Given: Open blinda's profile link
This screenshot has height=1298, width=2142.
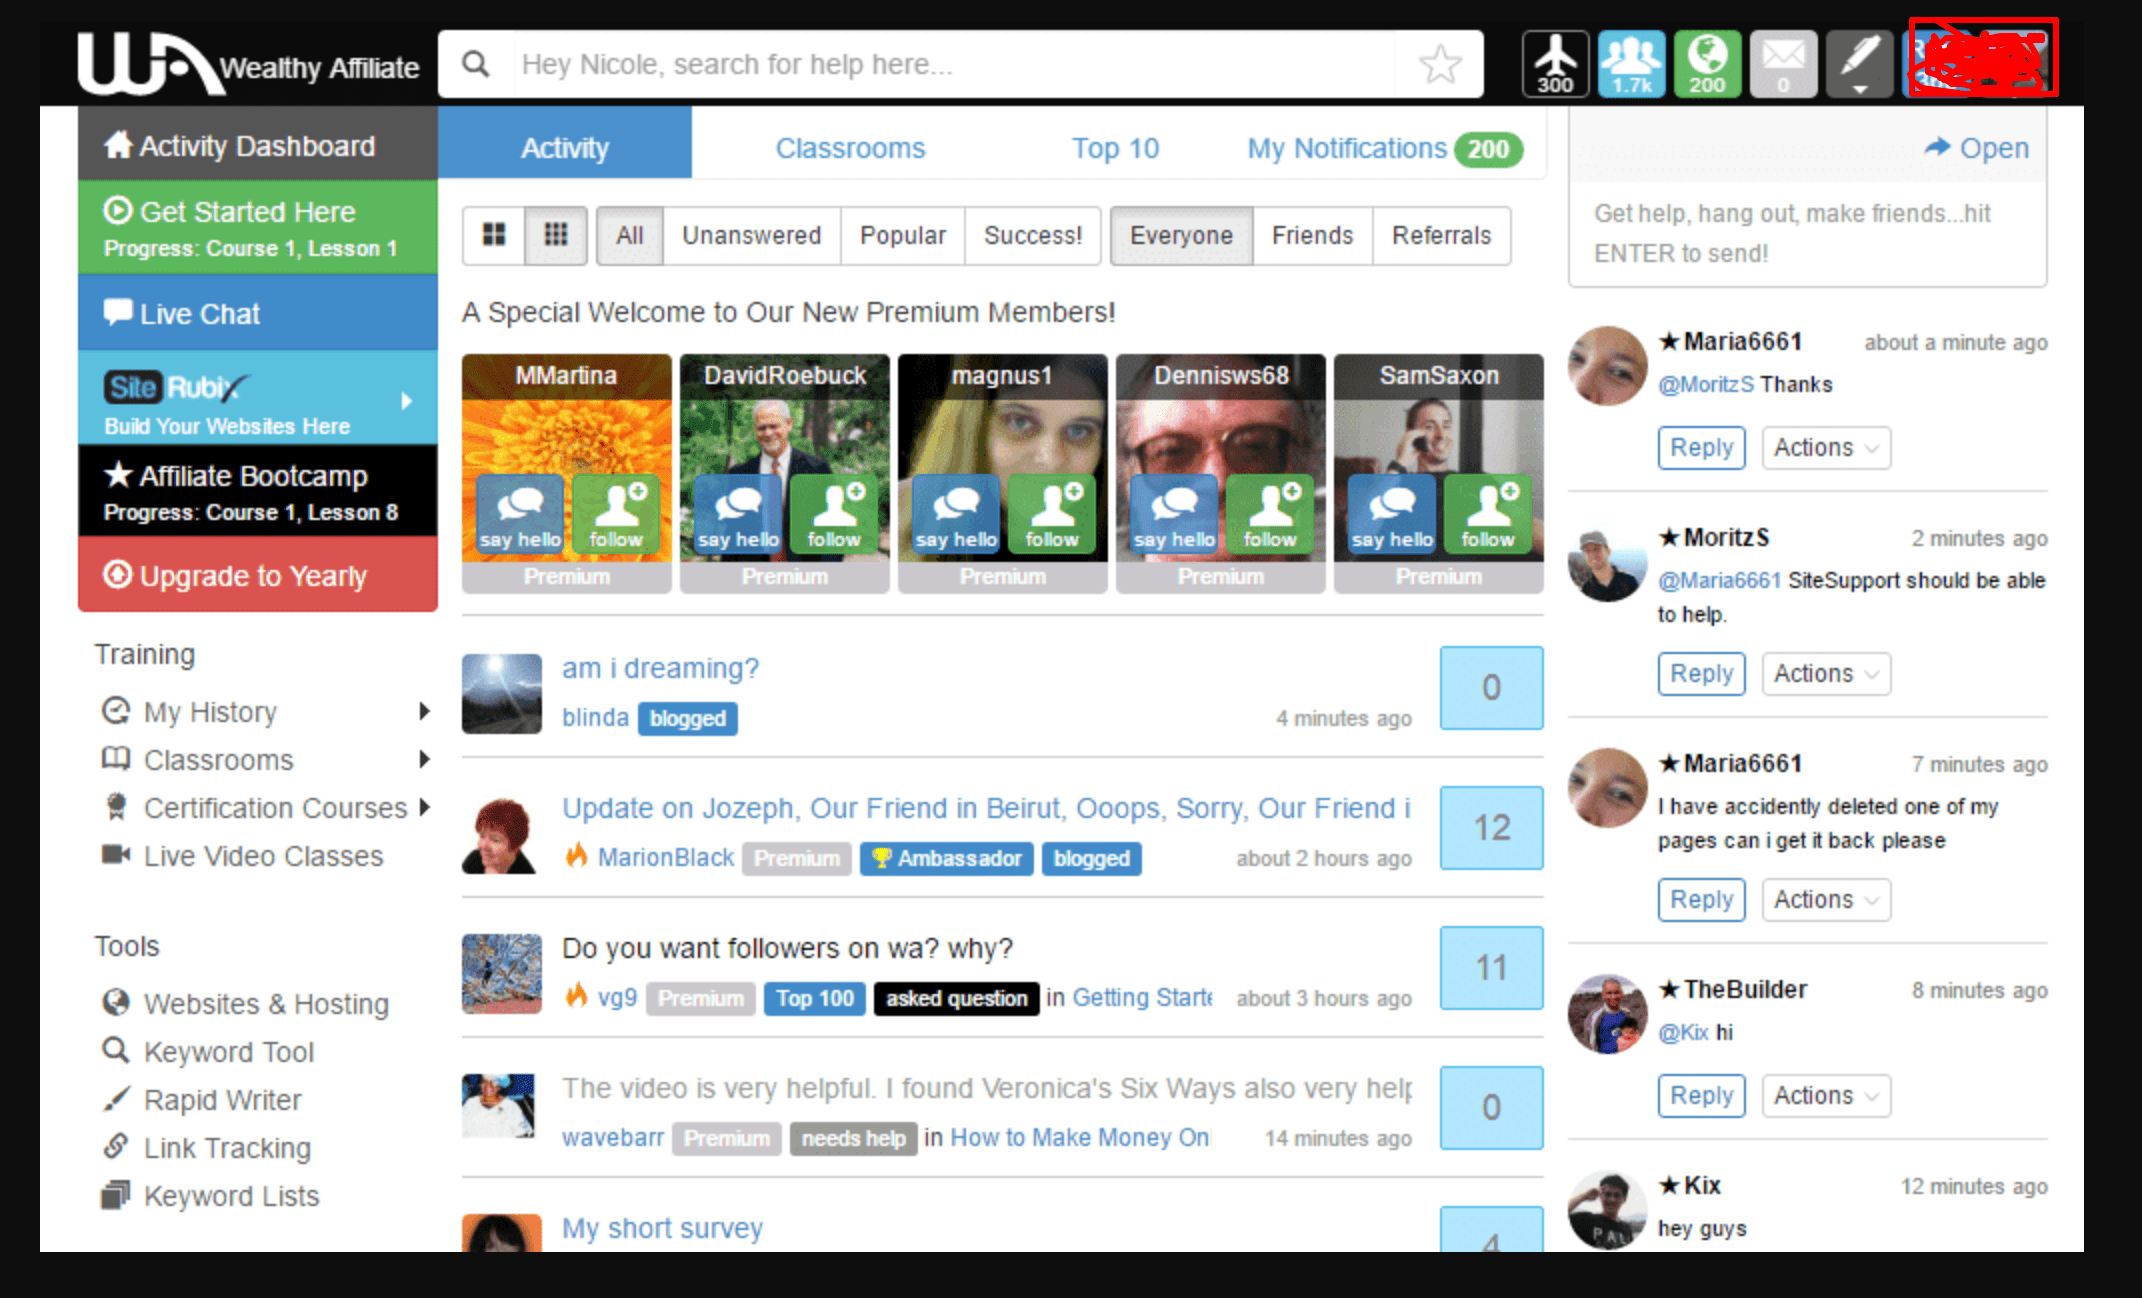Looking at the screenshot, I should click(595, 718).
